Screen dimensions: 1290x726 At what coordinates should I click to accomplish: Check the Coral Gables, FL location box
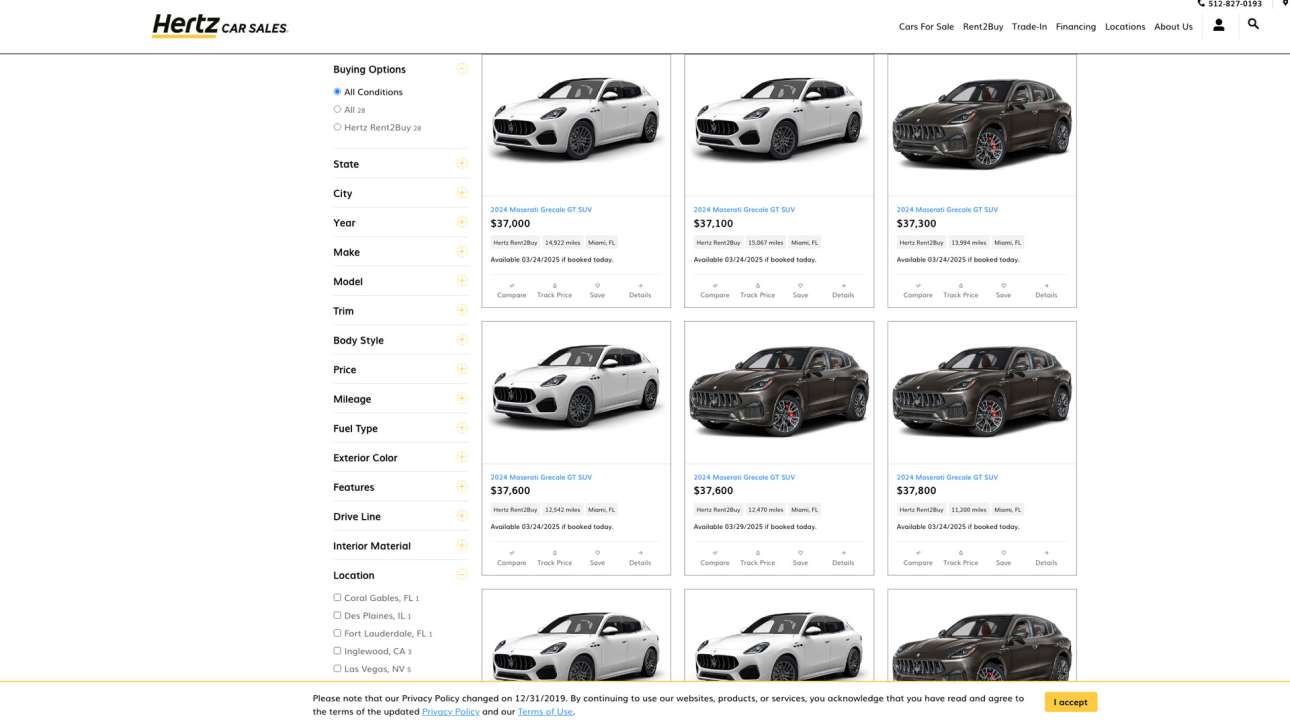click(337, 598)
